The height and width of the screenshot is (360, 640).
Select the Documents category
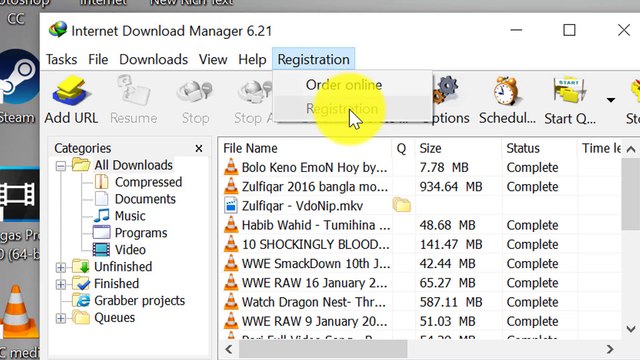(145, 199)
